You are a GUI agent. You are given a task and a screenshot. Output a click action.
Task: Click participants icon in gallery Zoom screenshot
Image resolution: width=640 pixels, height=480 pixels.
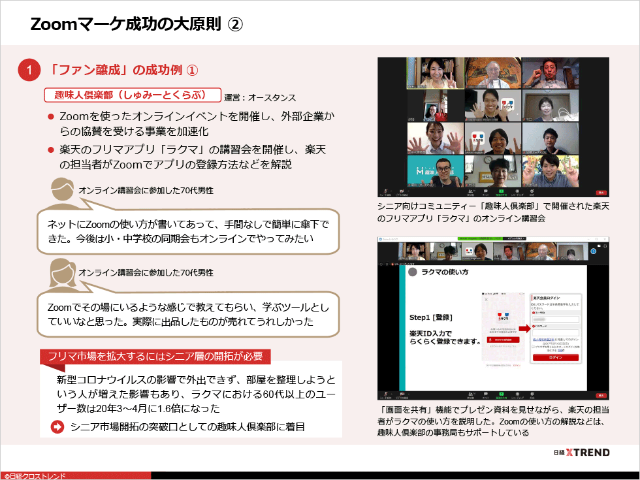(x=471, y=191)
